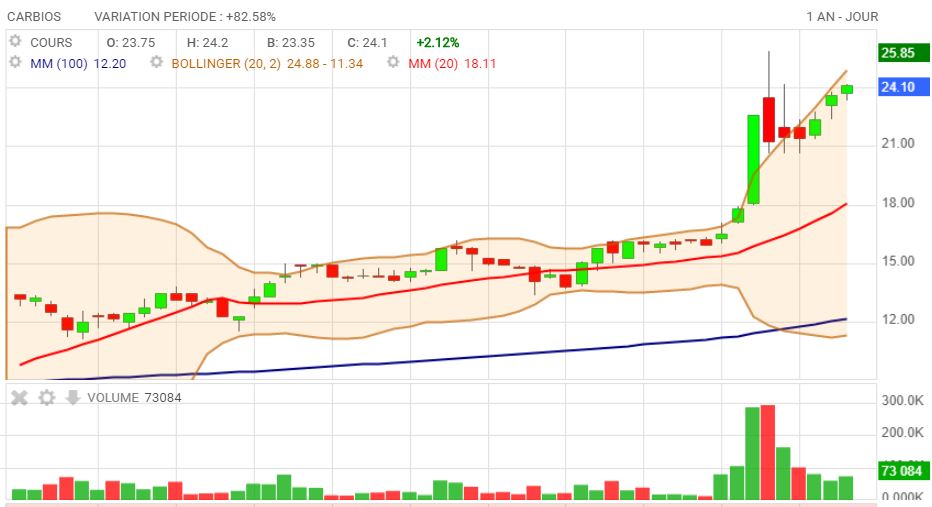This screenshot has height=507, width=932.
Task: Click the close value C: 24.1
Action: coord(367,43)
